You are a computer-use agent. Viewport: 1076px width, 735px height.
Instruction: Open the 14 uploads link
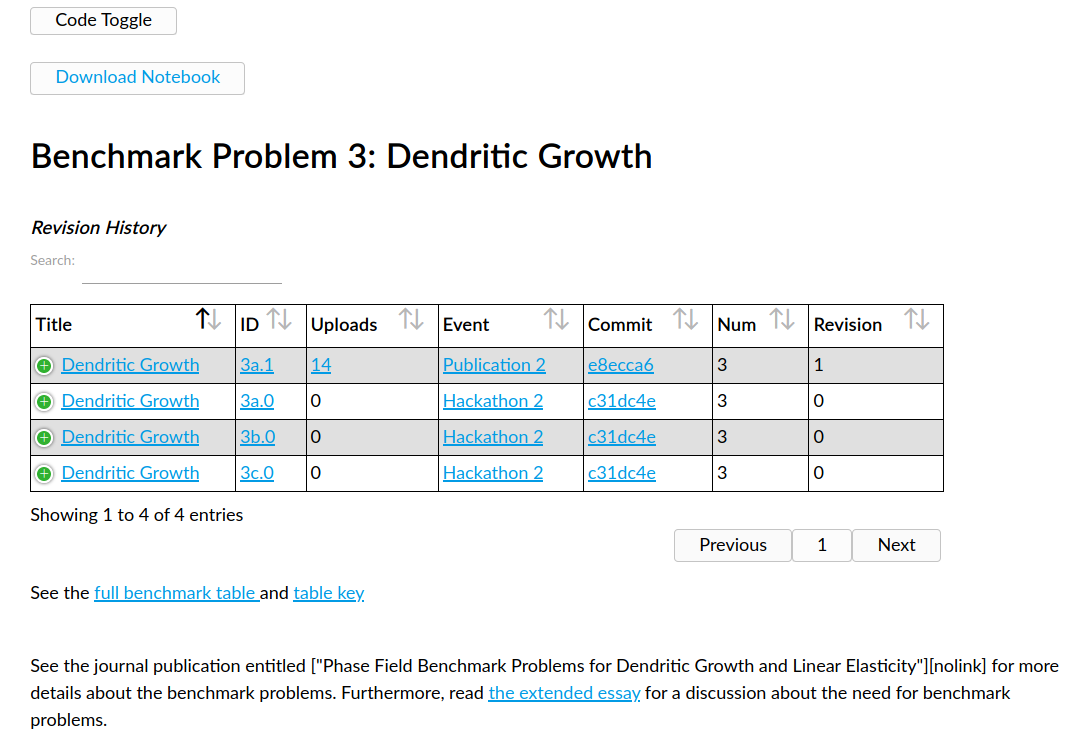[x=321, y=365]
